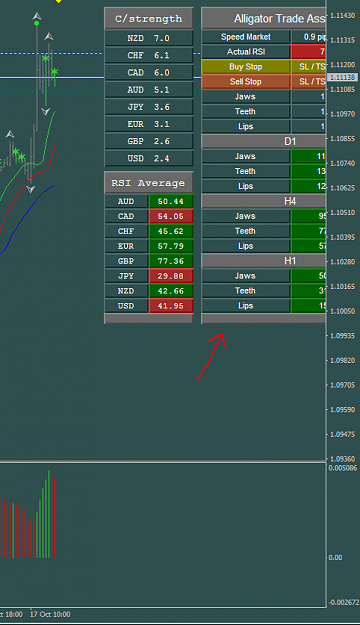Click the 1.09360 price scale label

click(343, 459)
